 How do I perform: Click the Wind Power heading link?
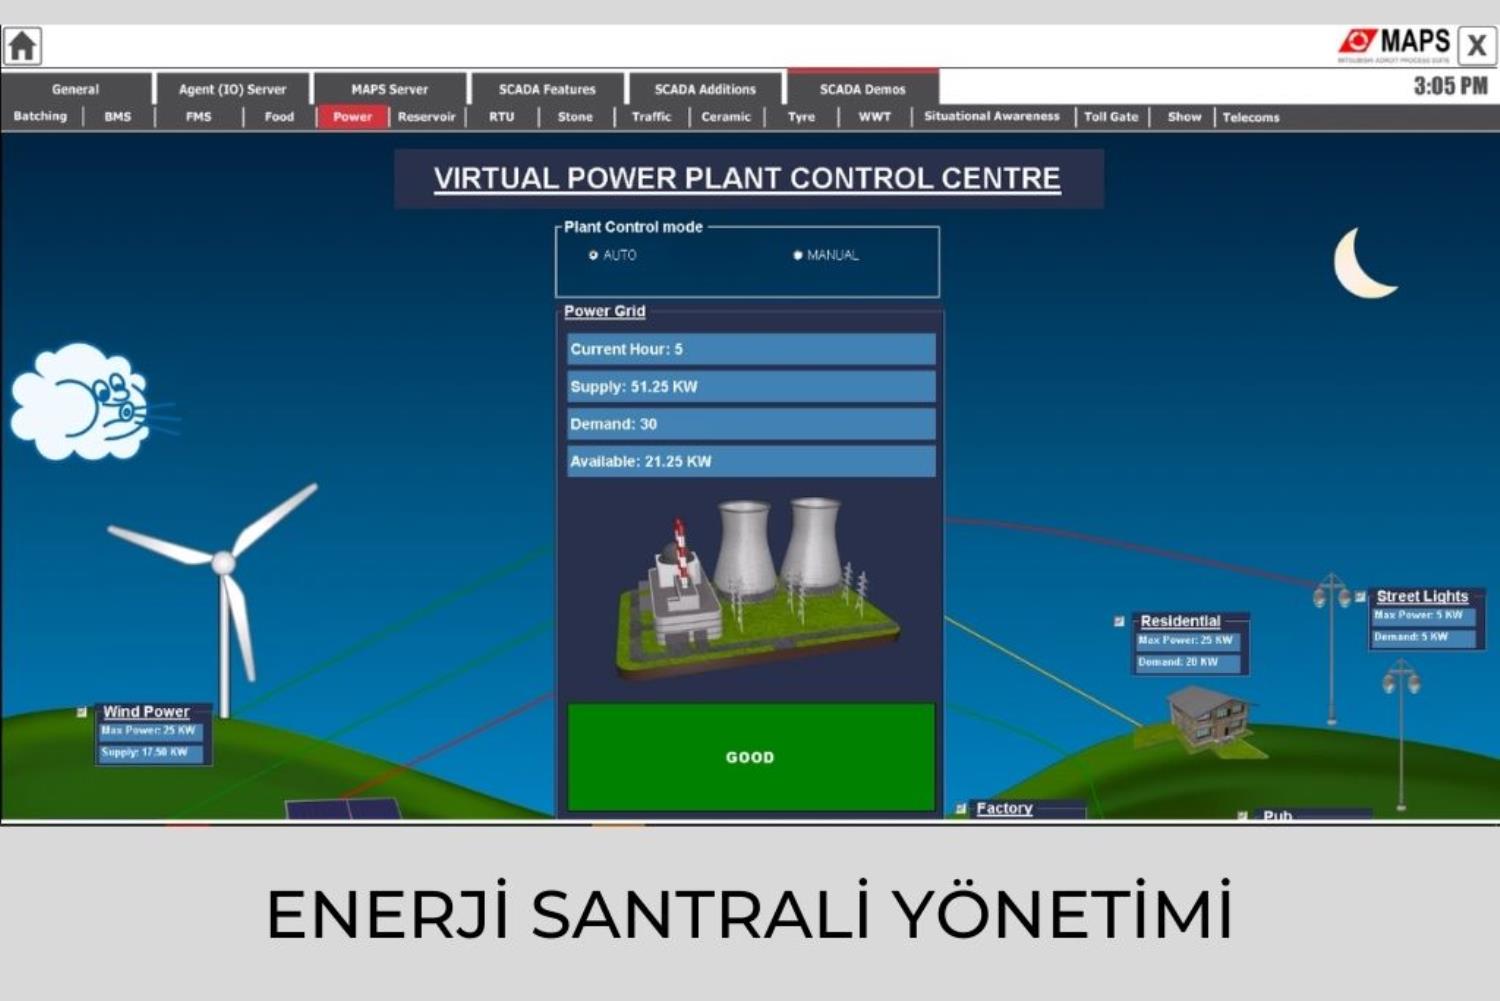coord(146,712)
